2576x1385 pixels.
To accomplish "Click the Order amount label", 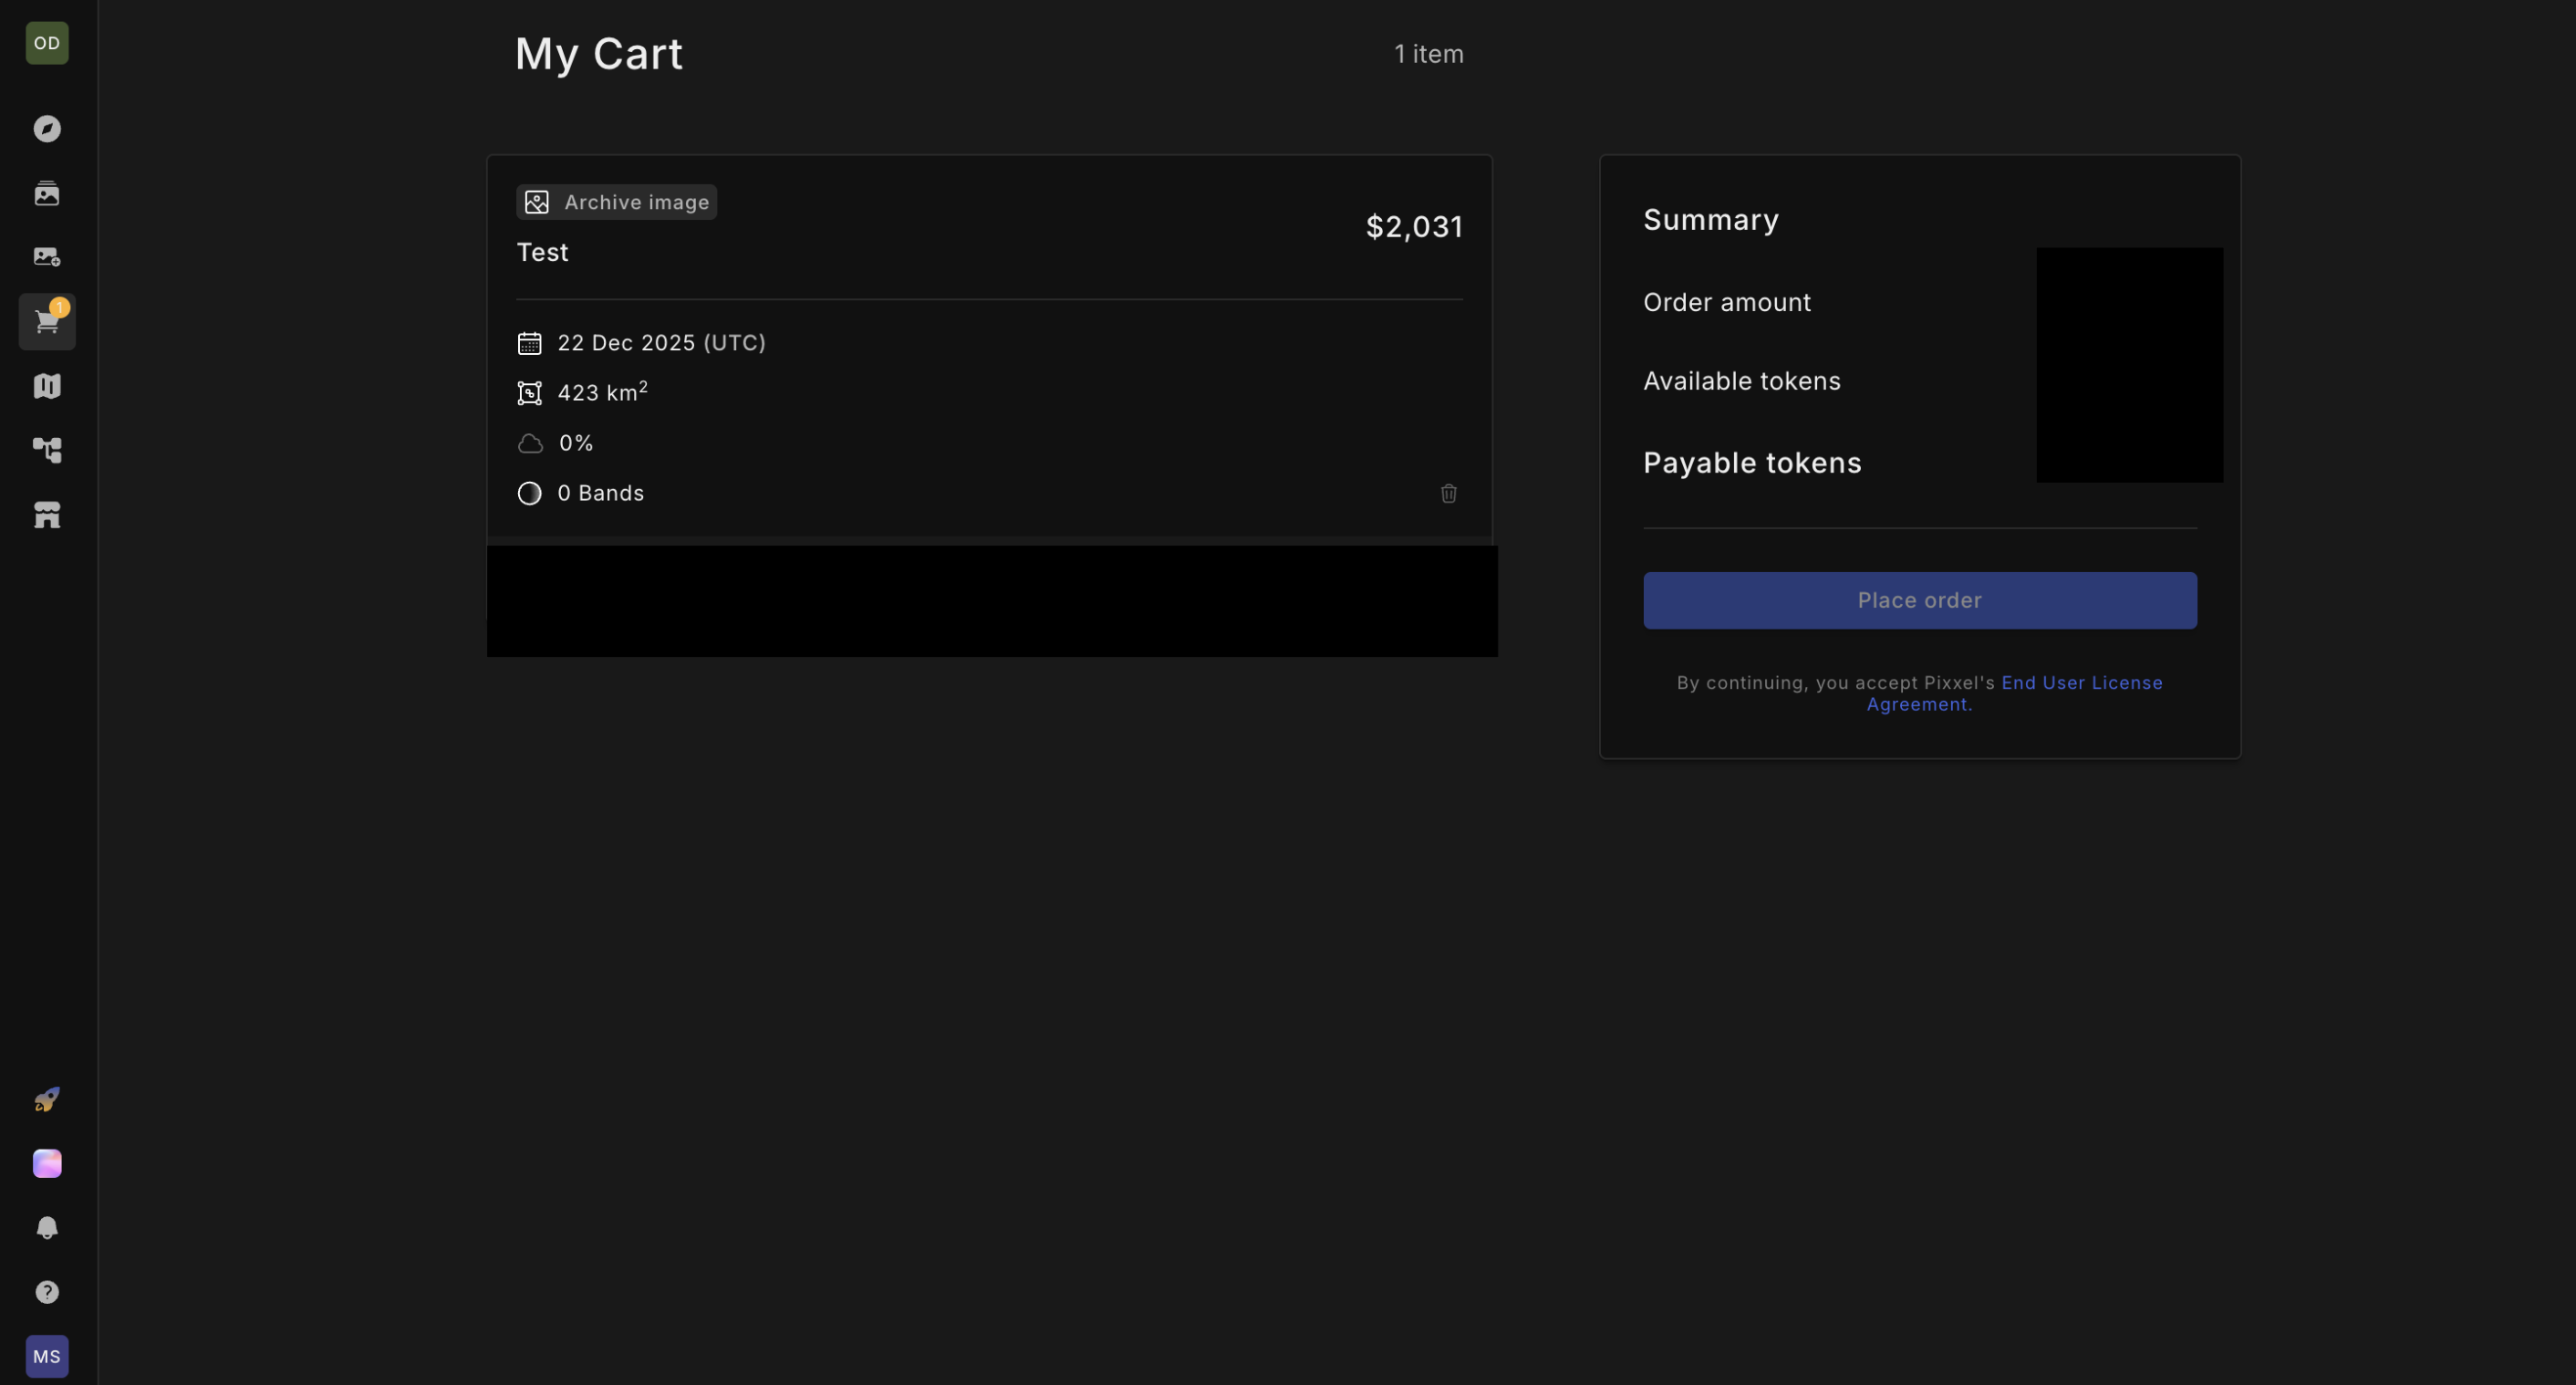I will tap(1726, 302).
